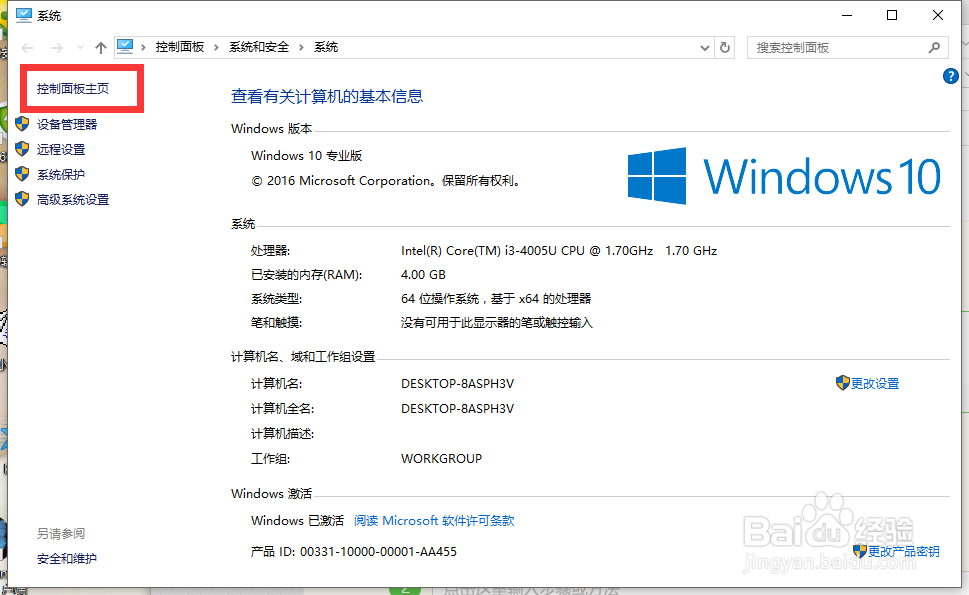Close the 系统 window
Image resolution: width=969 pixels, height=595 pixels.
[x=937, y=15]
